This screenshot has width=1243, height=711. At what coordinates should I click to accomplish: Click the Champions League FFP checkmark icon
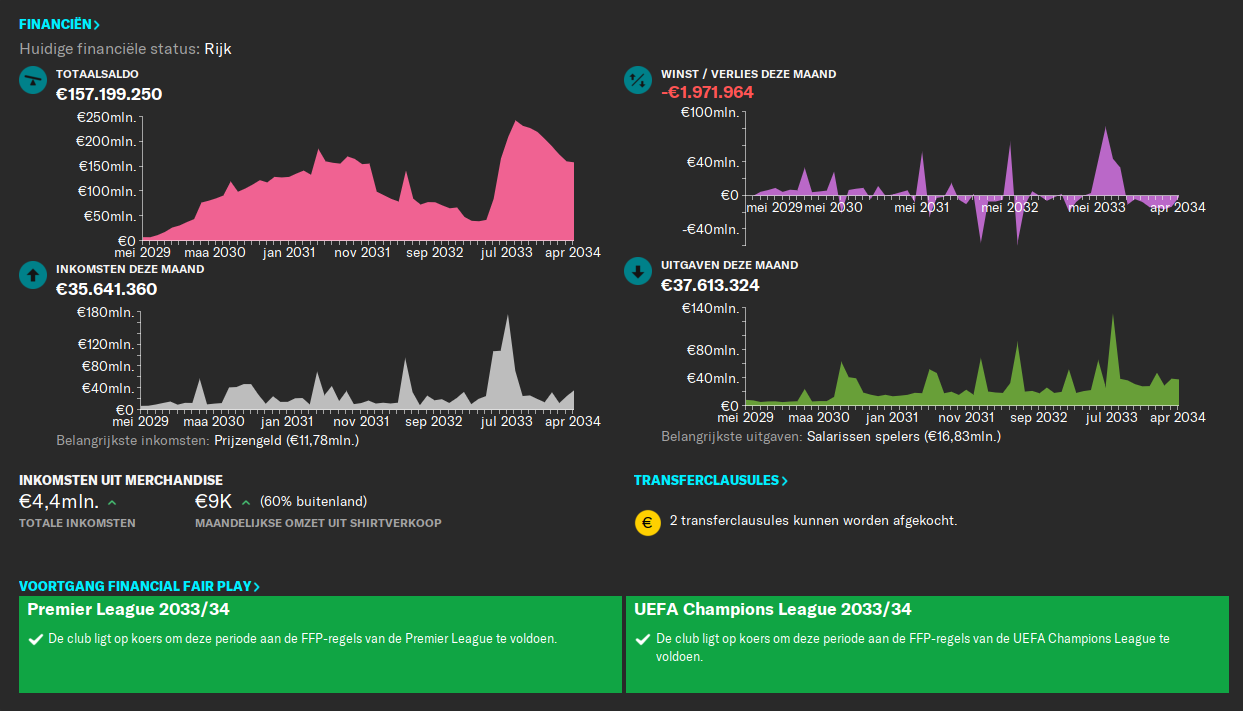(x=643, y=639)
